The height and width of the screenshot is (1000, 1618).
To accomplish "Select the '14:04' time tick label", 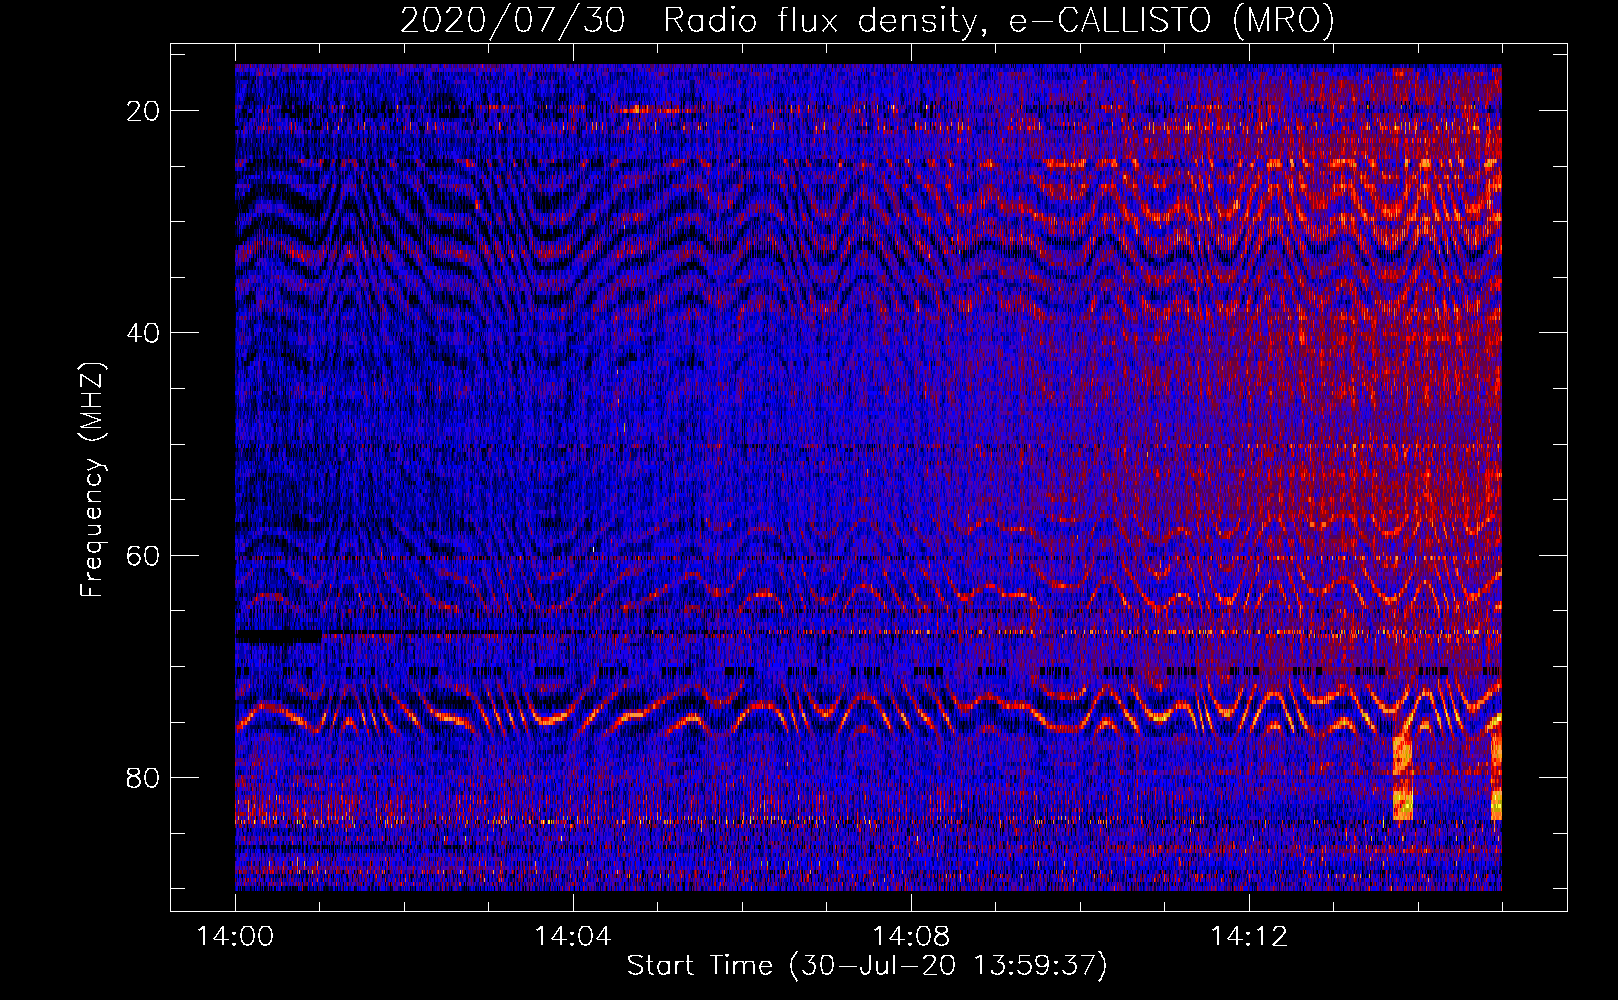I will click(x=573, y=937).
